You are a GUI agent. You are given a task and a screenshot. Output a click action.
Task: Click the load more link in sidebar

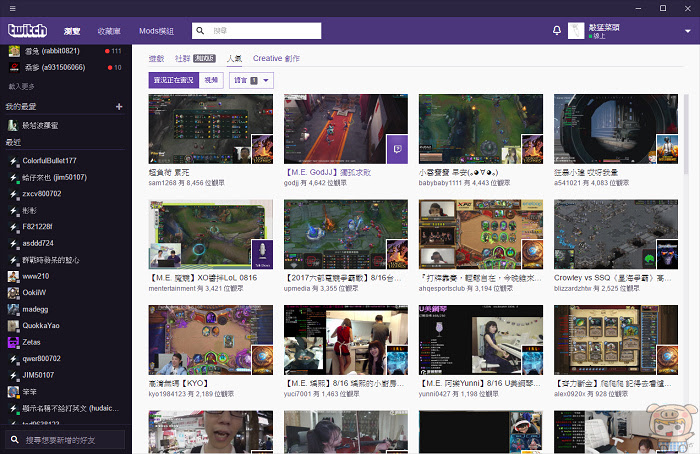[21, 86]
